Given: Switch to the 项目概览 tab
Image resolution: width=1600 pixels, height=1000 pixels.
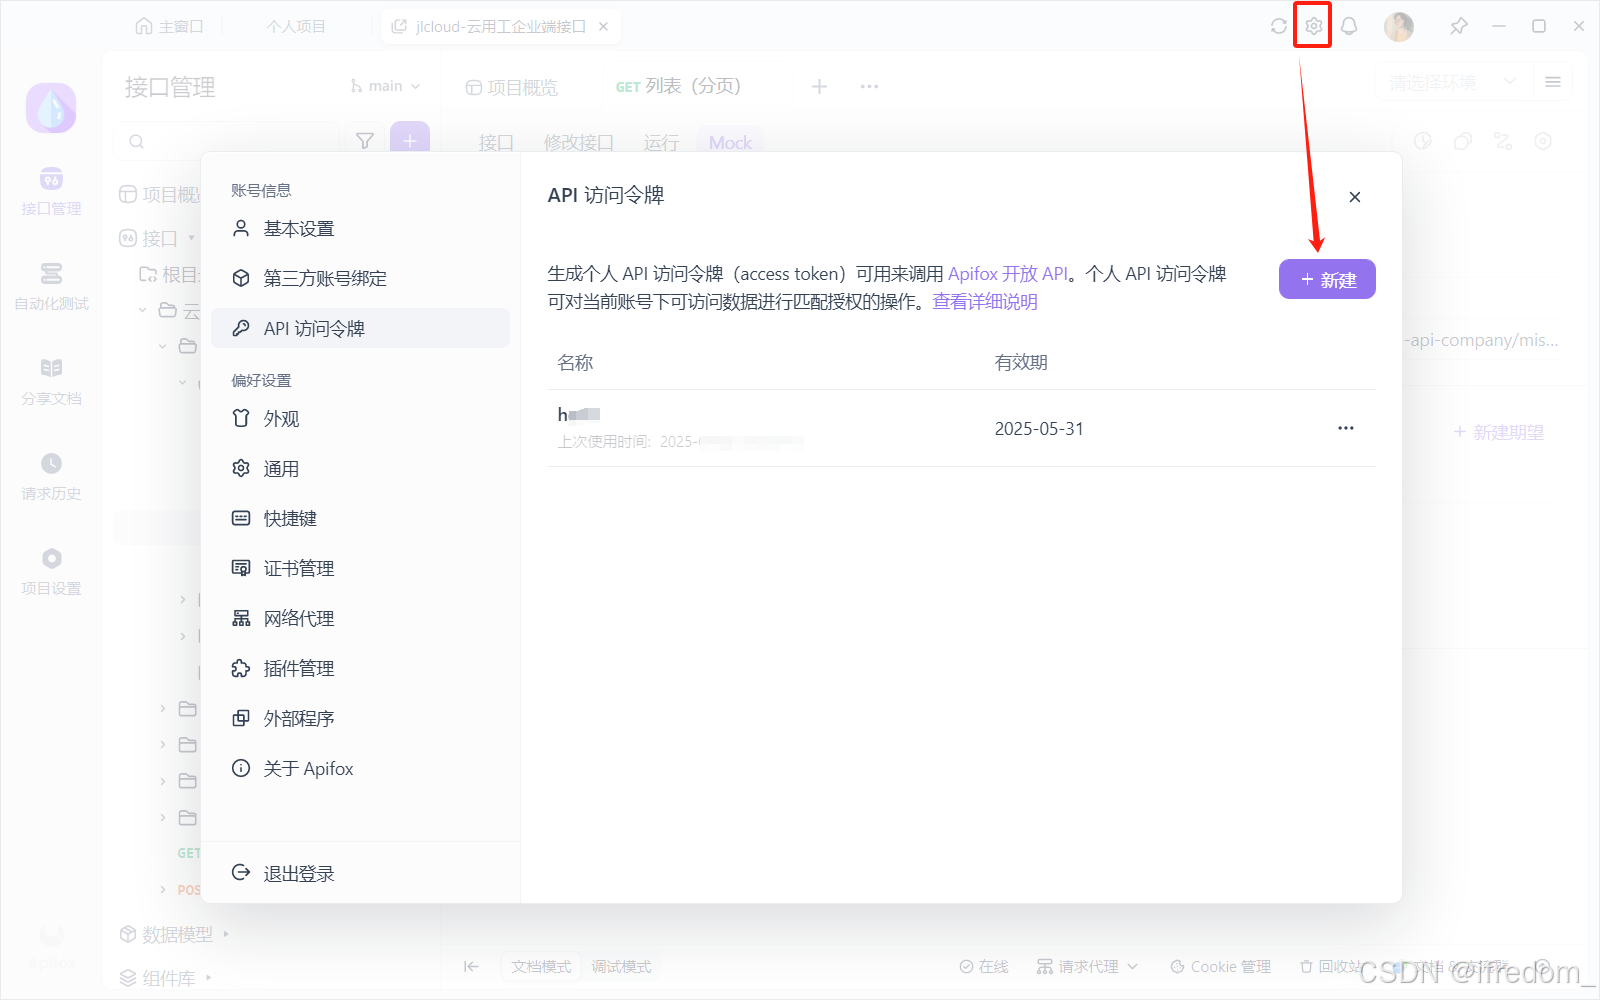Looking at the screenshot, I should click(x=511, y=86).
